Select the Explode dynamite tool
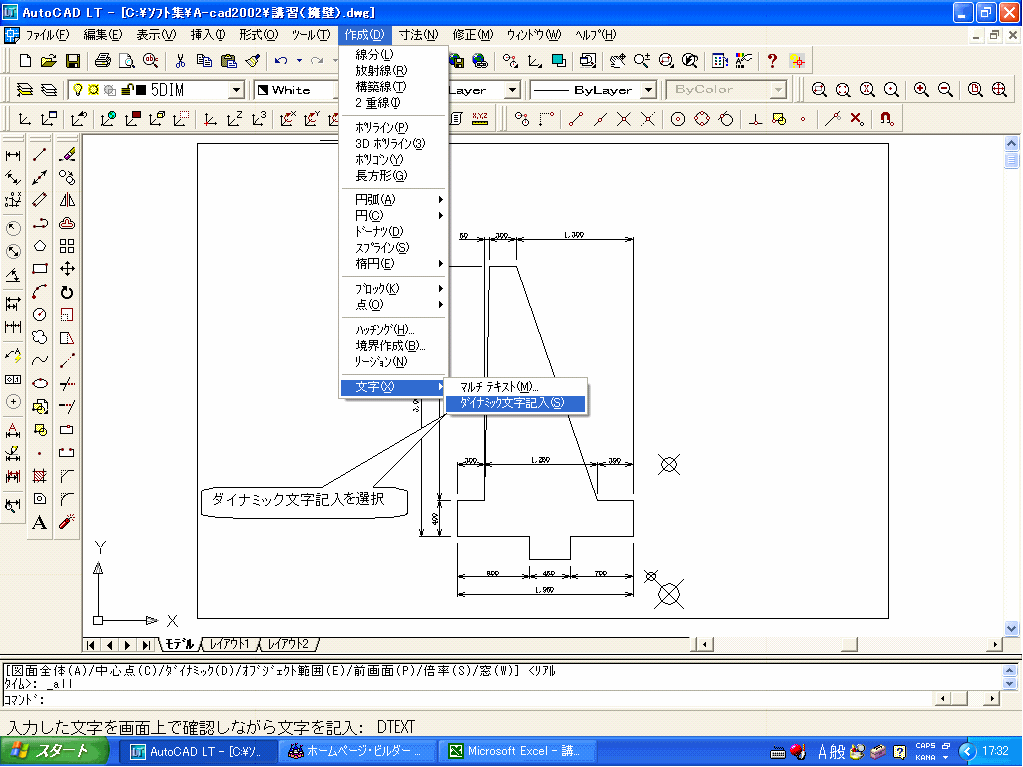 coord(67,522)
